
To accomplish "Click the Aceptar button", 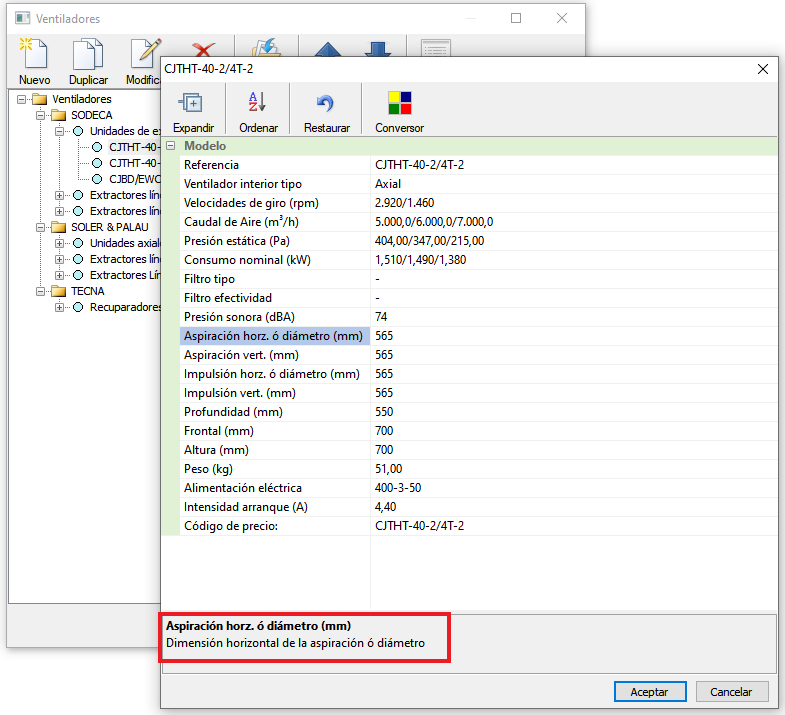I will (x=650, y=691).
